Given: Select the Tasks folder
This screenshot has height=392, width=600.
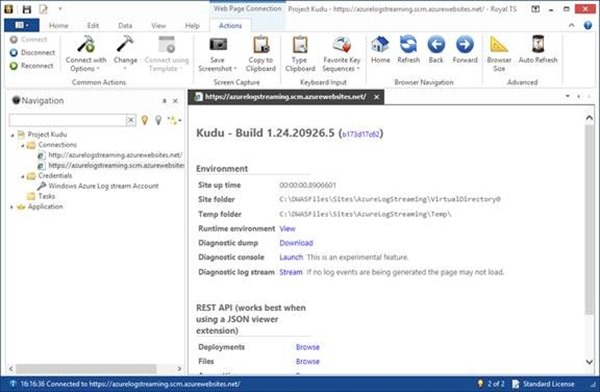Looking at the screenshot, I should pos(41,196).
